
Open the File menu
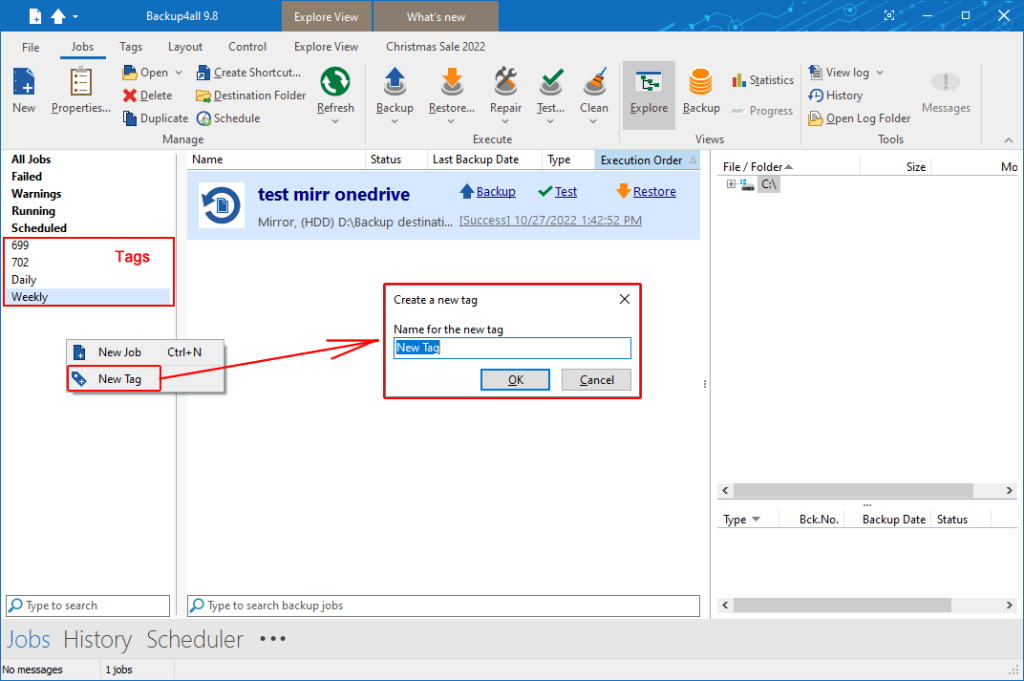[31, 47]
